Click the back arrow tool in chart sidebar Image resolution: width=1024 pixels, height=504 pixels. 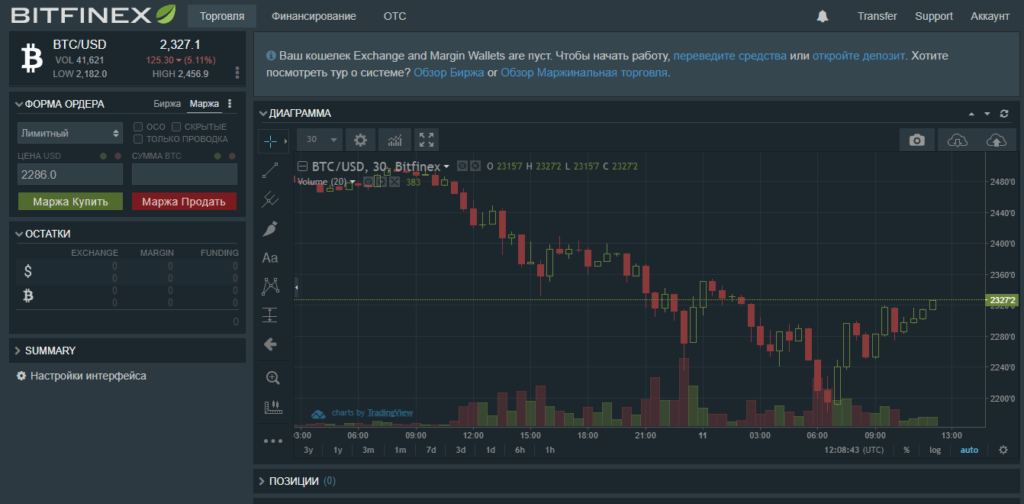point(270,344)
